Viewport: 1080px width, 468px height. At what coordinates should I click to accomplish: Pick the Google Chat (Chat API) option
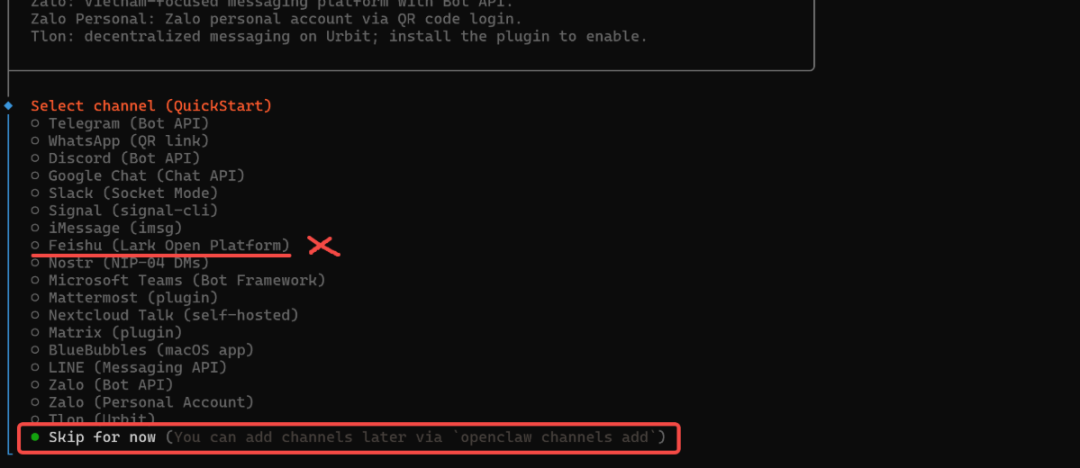(x=138, y=176)
